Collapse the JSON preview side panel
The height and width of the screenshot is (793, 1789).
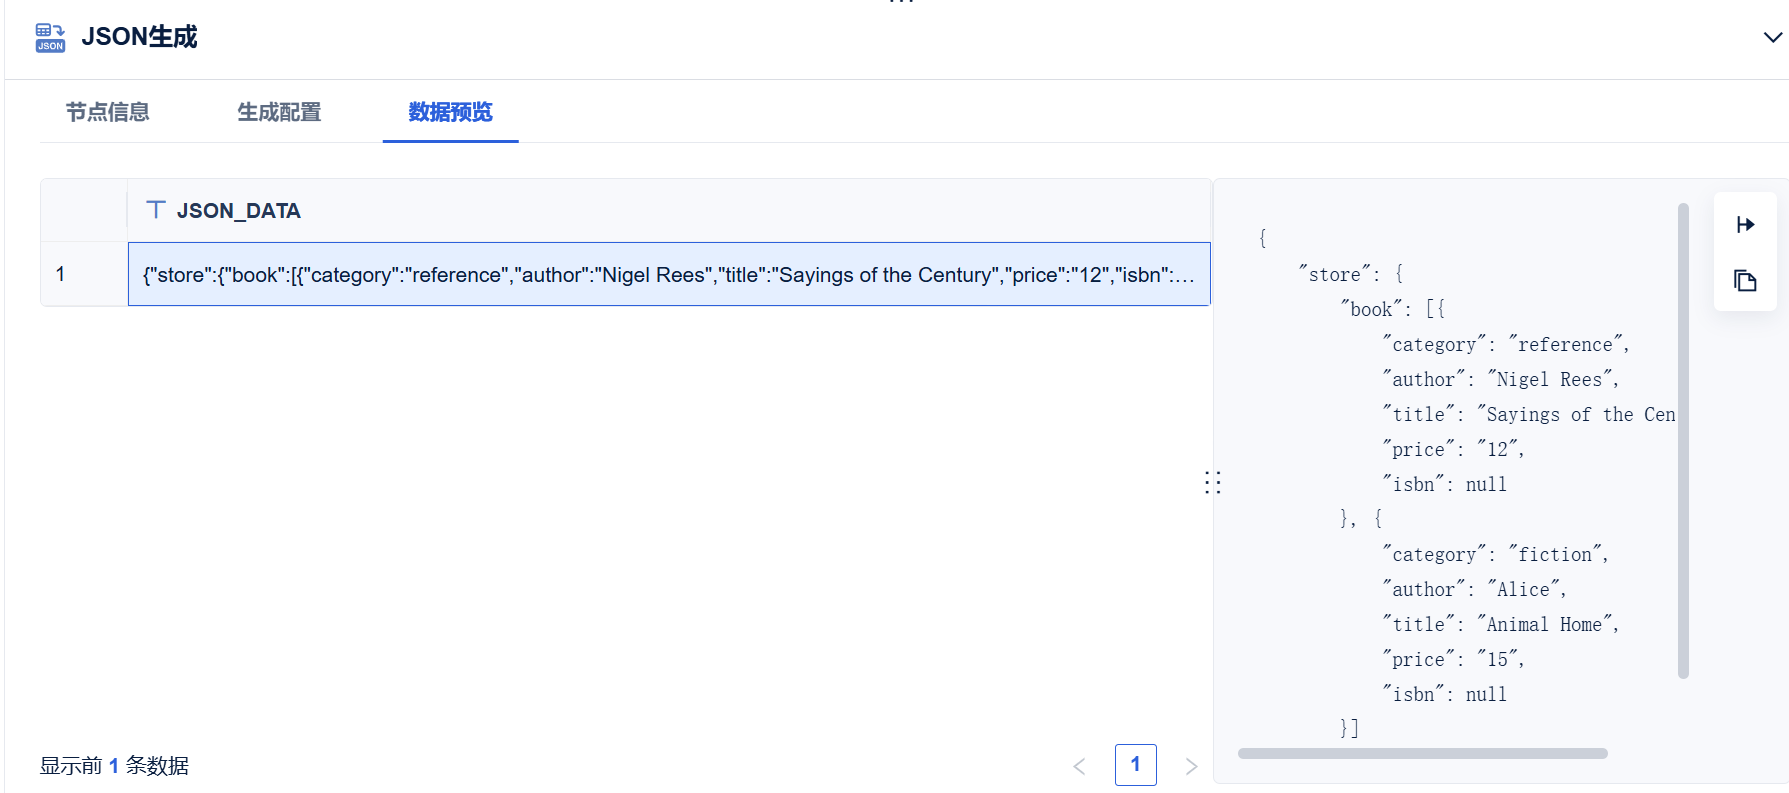[1745, 225]
